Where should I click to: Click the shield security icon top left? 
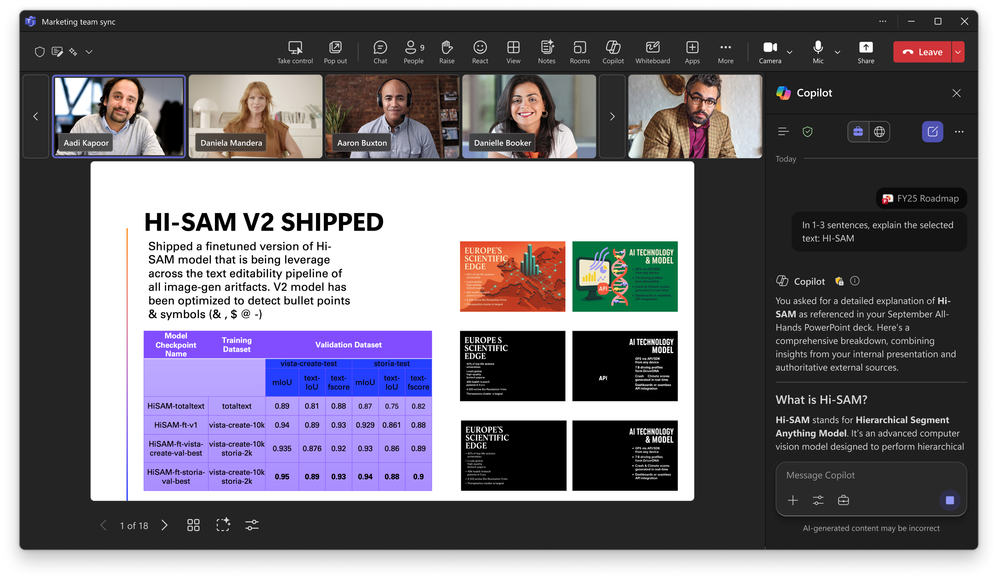tap(39, 52)
